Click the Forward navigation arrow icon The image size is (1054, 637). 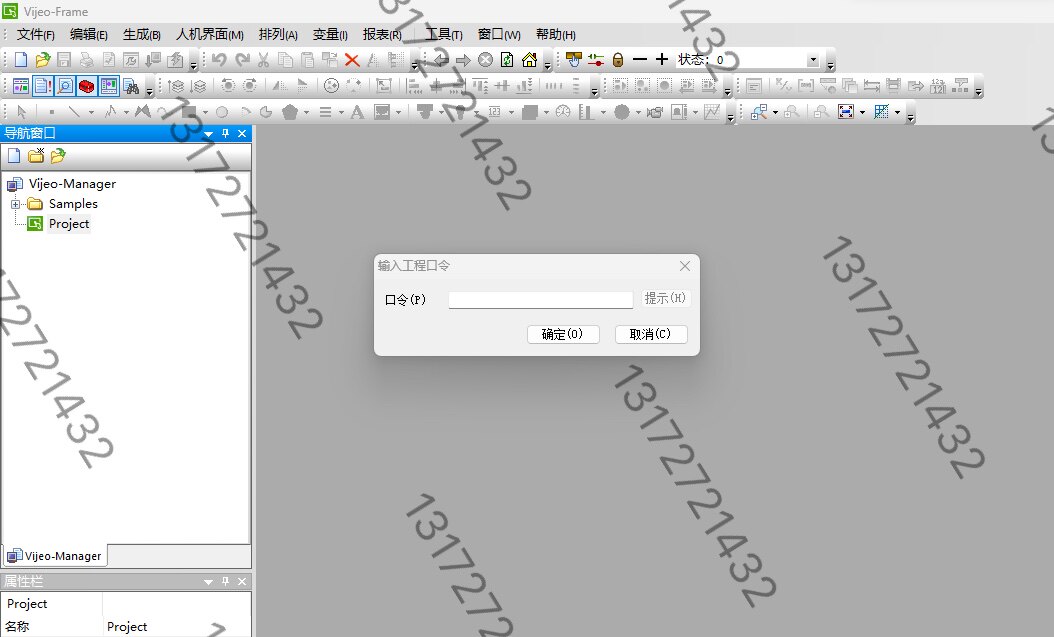(463, 60)
